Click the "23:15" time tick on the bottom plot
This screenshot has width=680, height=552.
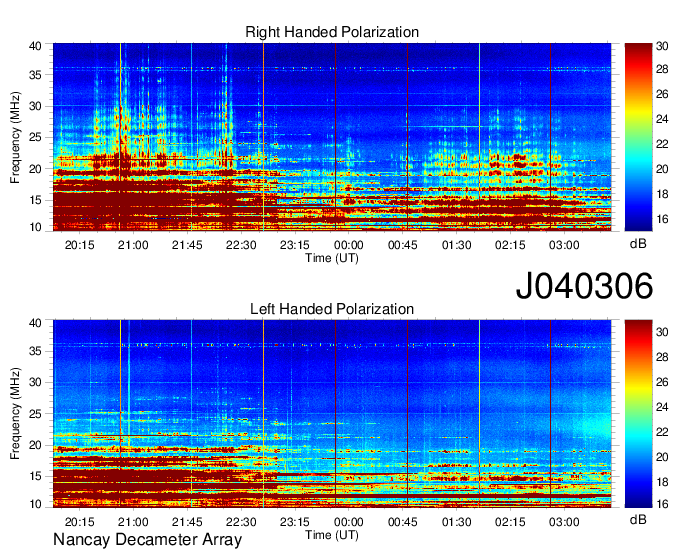point(295,522)
